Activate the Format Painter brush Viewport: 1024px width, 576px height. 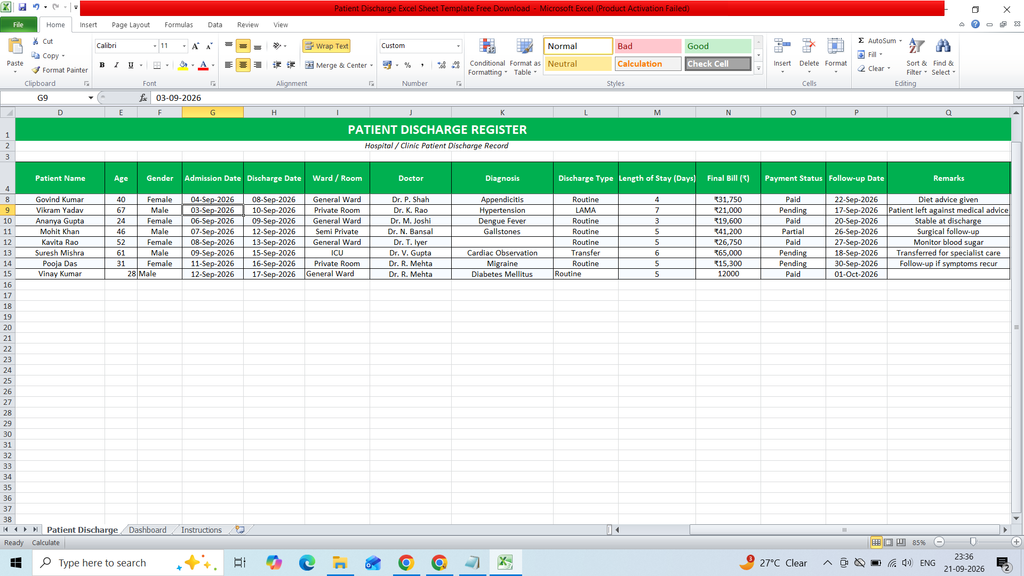pyautogui.click(x=59, y=70)
